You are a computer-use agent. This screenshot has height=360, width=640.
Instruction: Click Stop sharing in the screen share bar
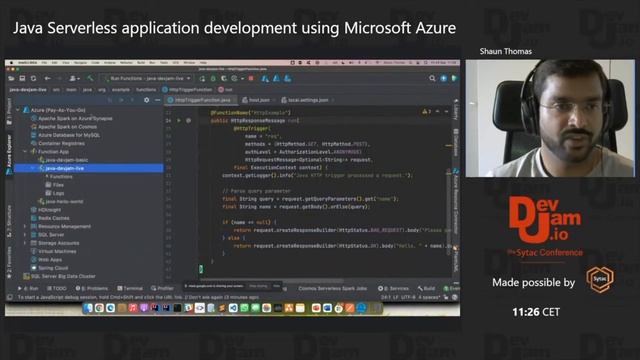point(258,286)
